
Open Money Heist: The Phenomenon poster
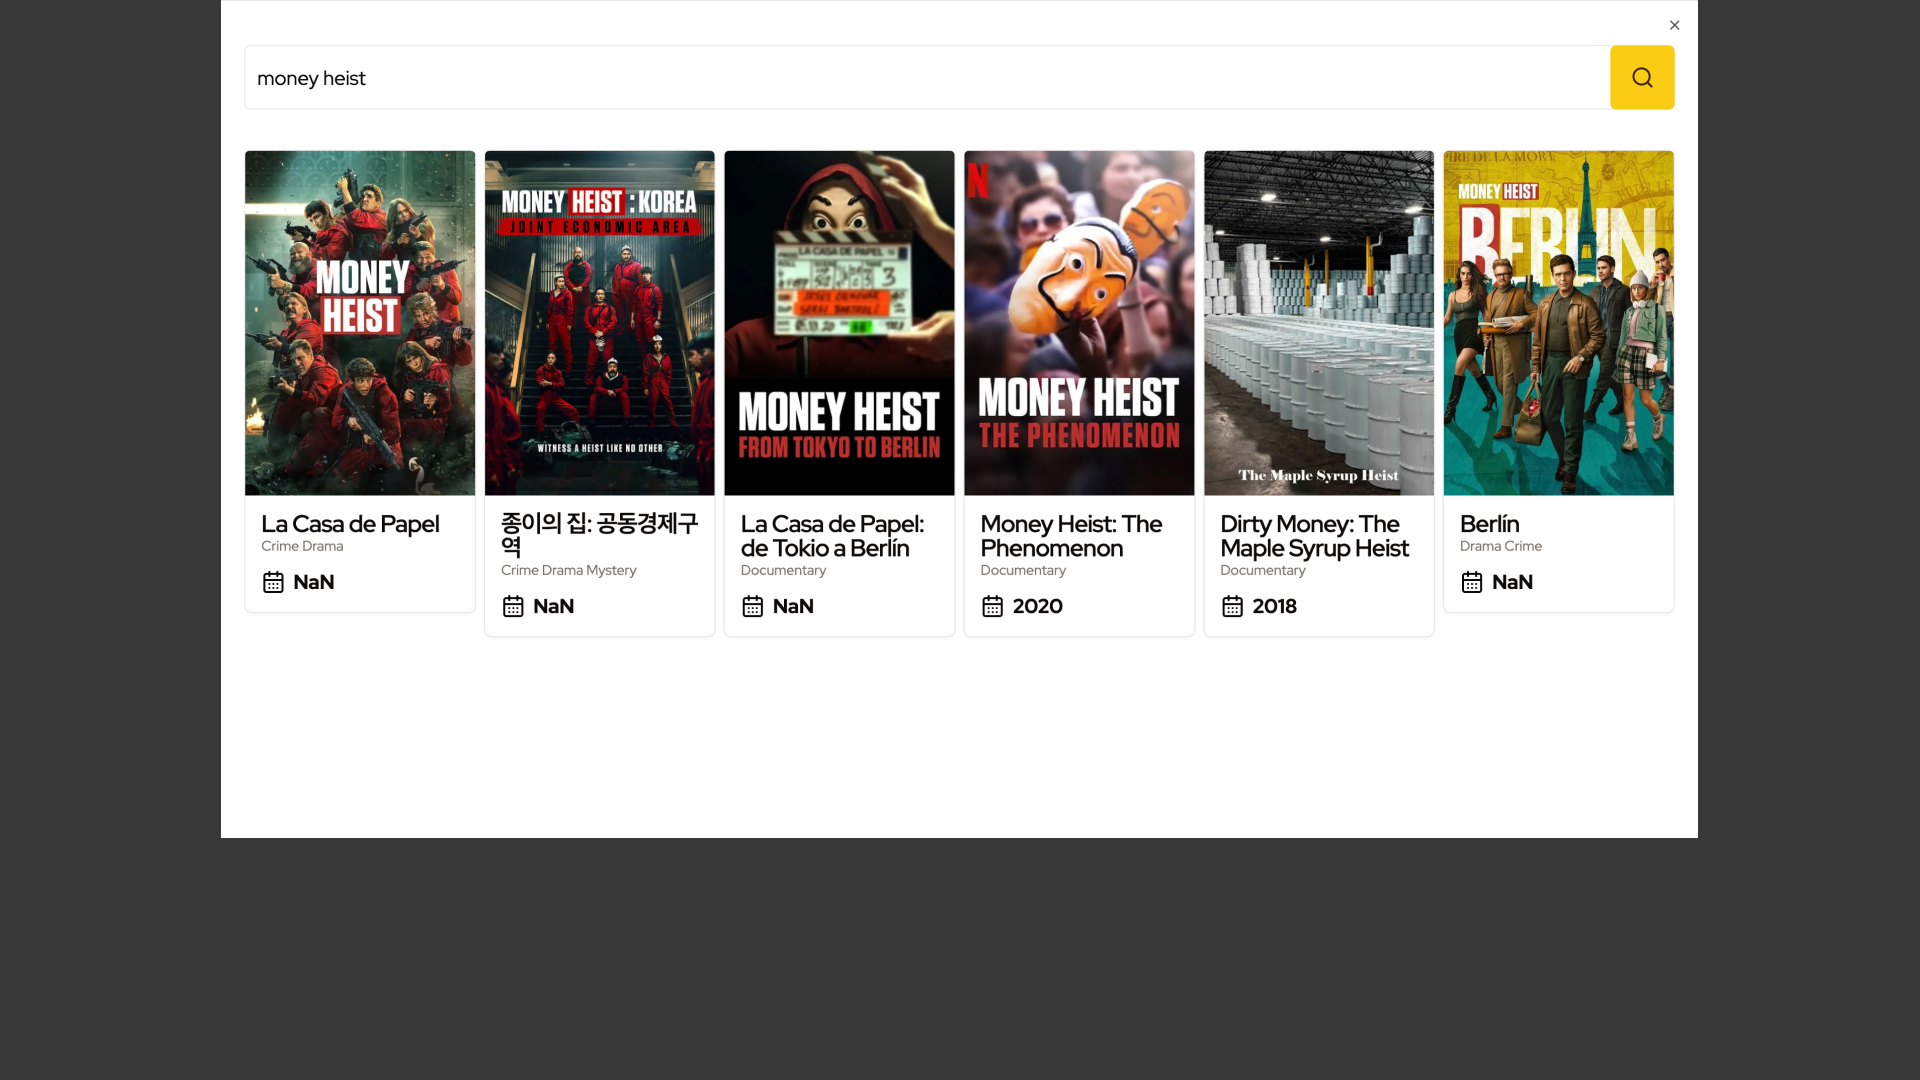(x=1079, y=323)
